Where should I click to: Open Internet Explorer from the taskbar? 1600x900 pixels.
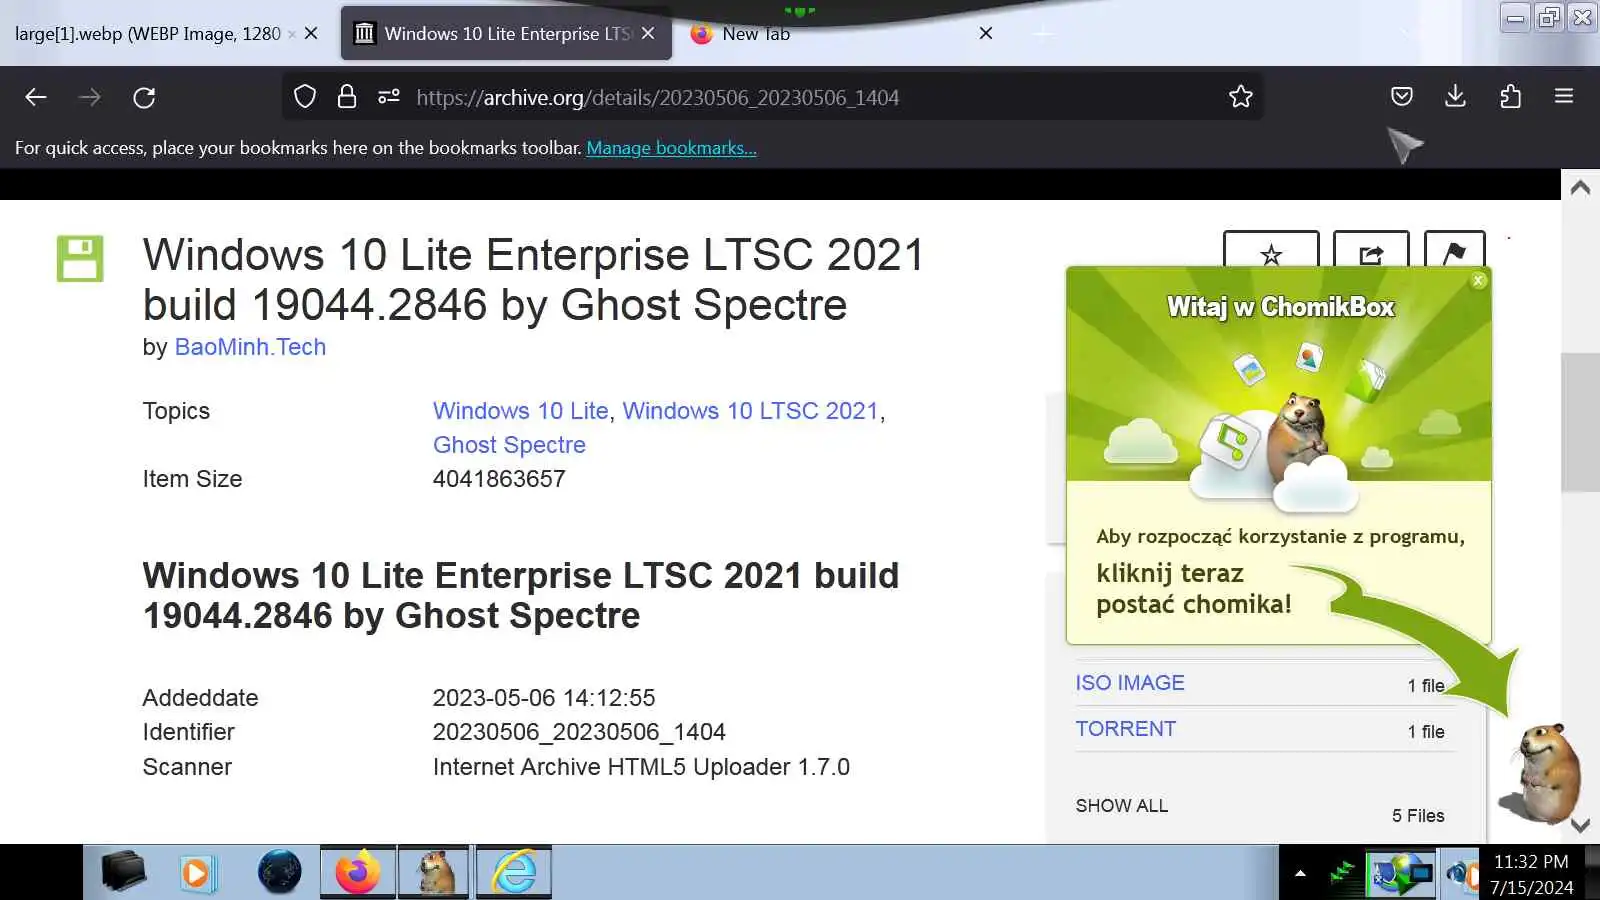[514, 872]
